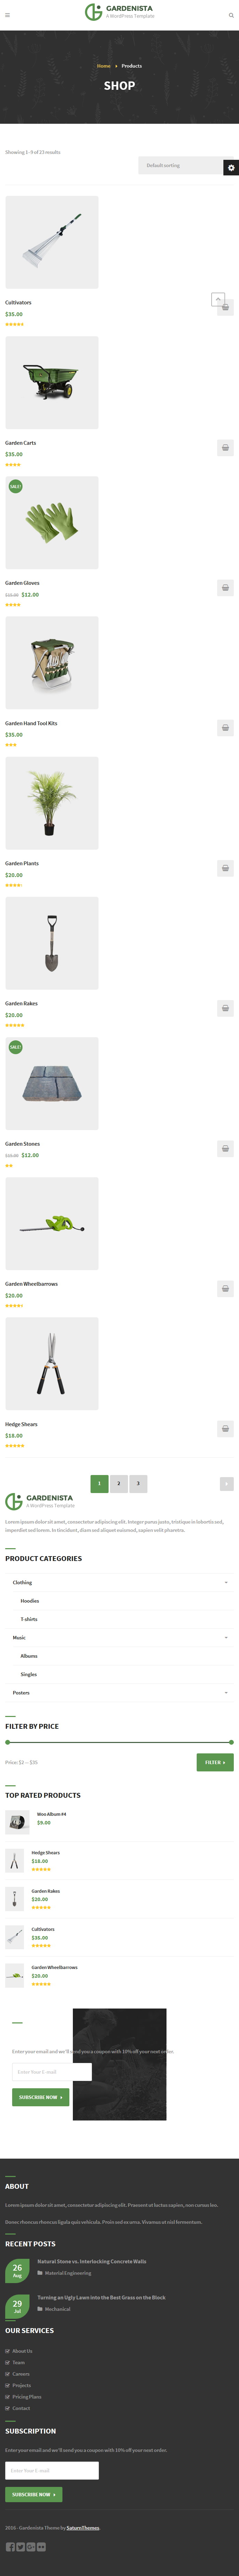Open the hamburger menu in header

(x=7, y=15)
